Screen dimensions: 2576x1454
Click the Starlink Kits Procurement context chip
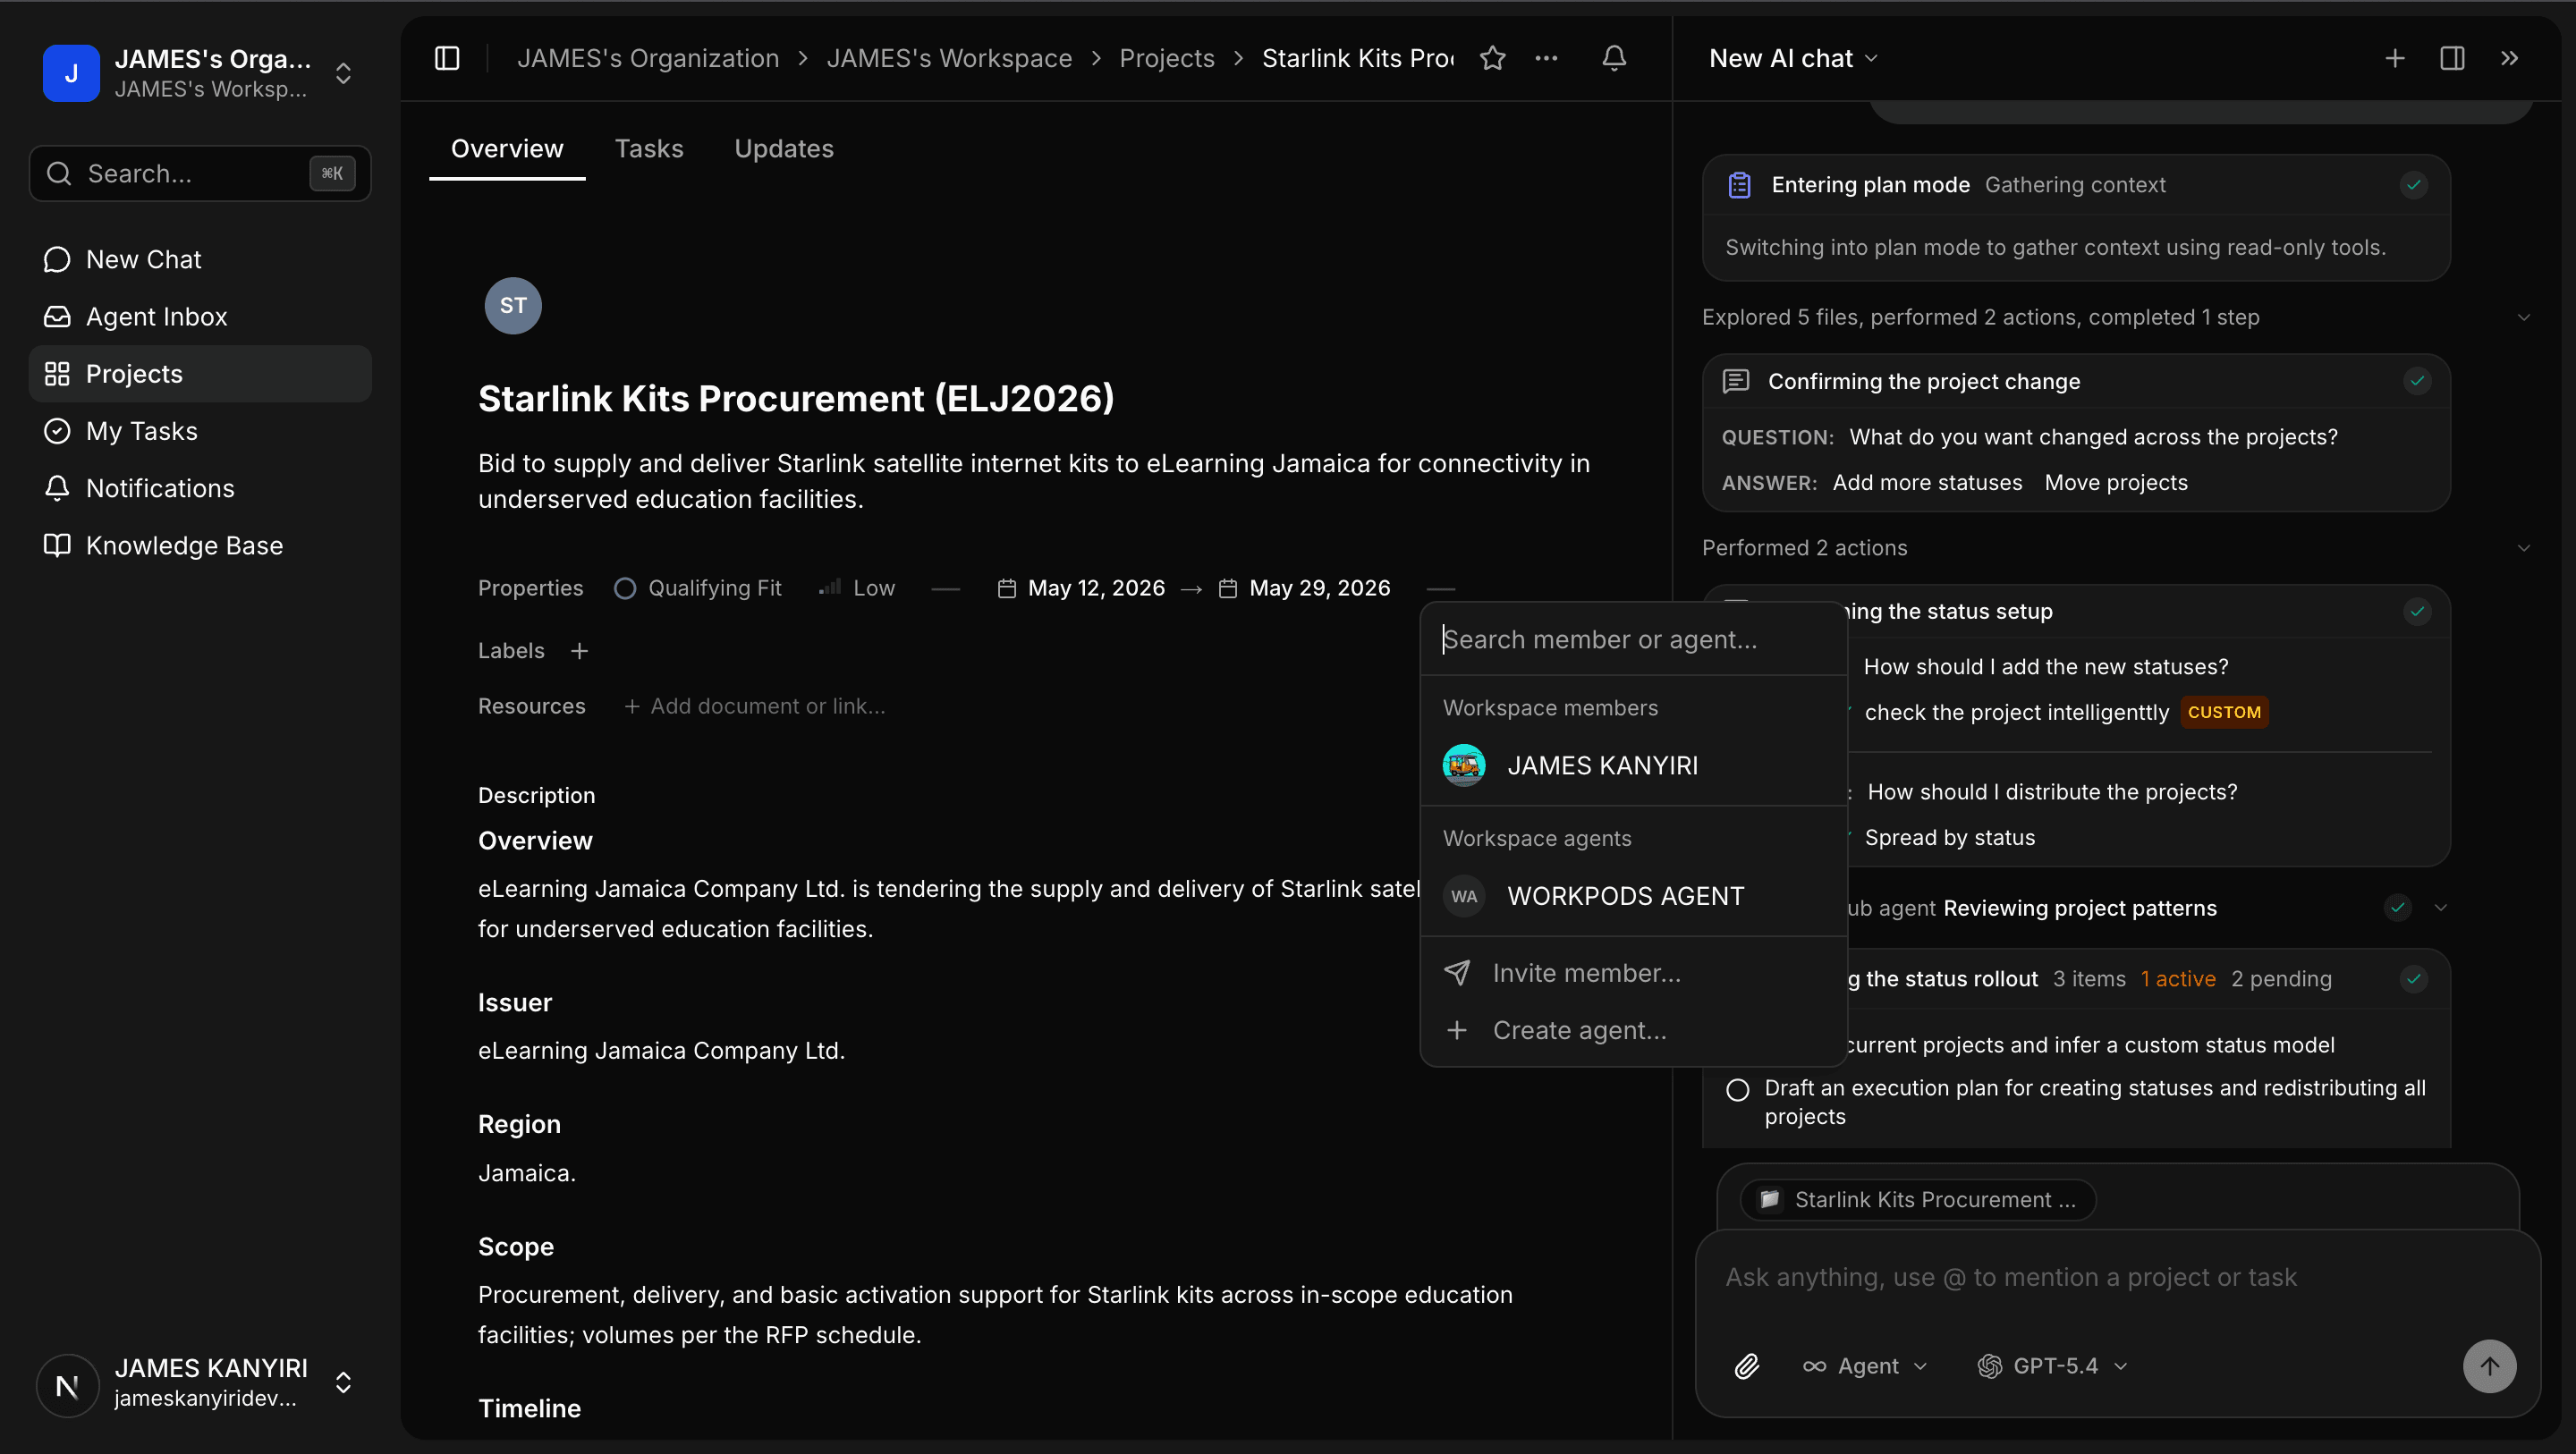[1918, 1200]
